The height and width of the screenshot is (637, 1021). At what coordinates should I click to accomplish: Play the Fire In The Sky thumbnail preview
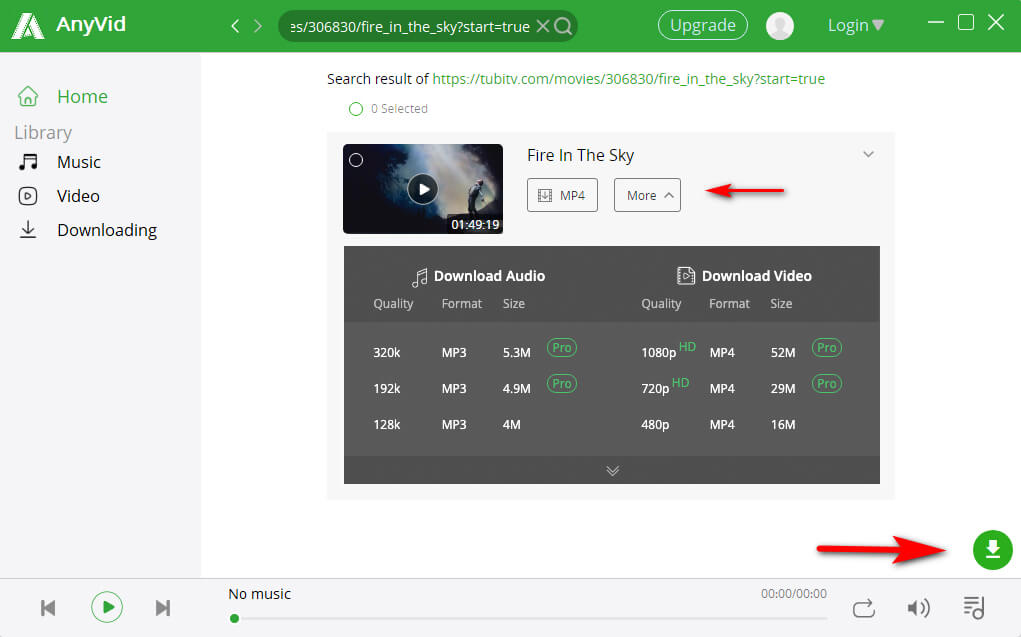423,189
